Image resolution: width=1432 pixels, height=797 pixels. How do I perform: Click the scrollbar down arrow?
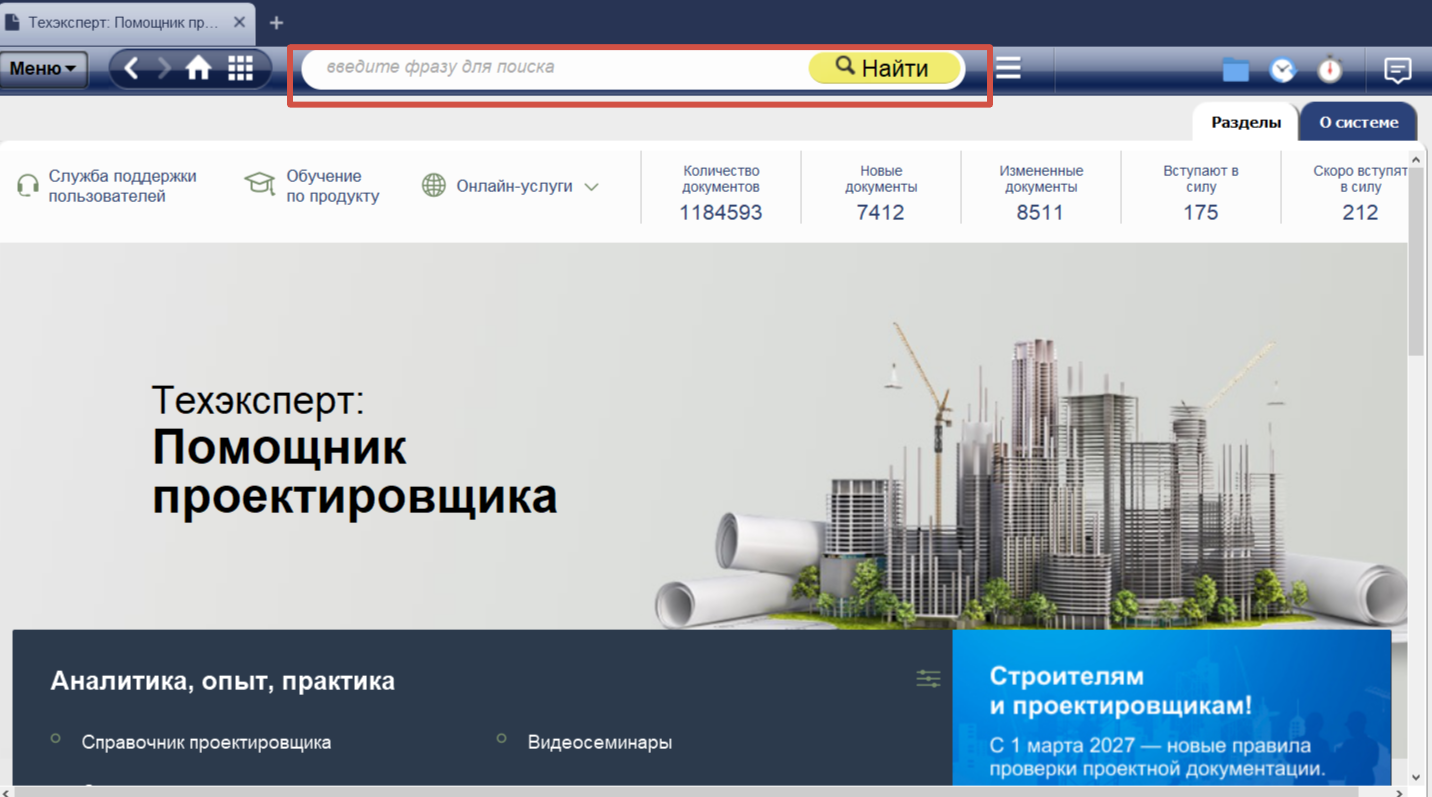[1416, 777]
